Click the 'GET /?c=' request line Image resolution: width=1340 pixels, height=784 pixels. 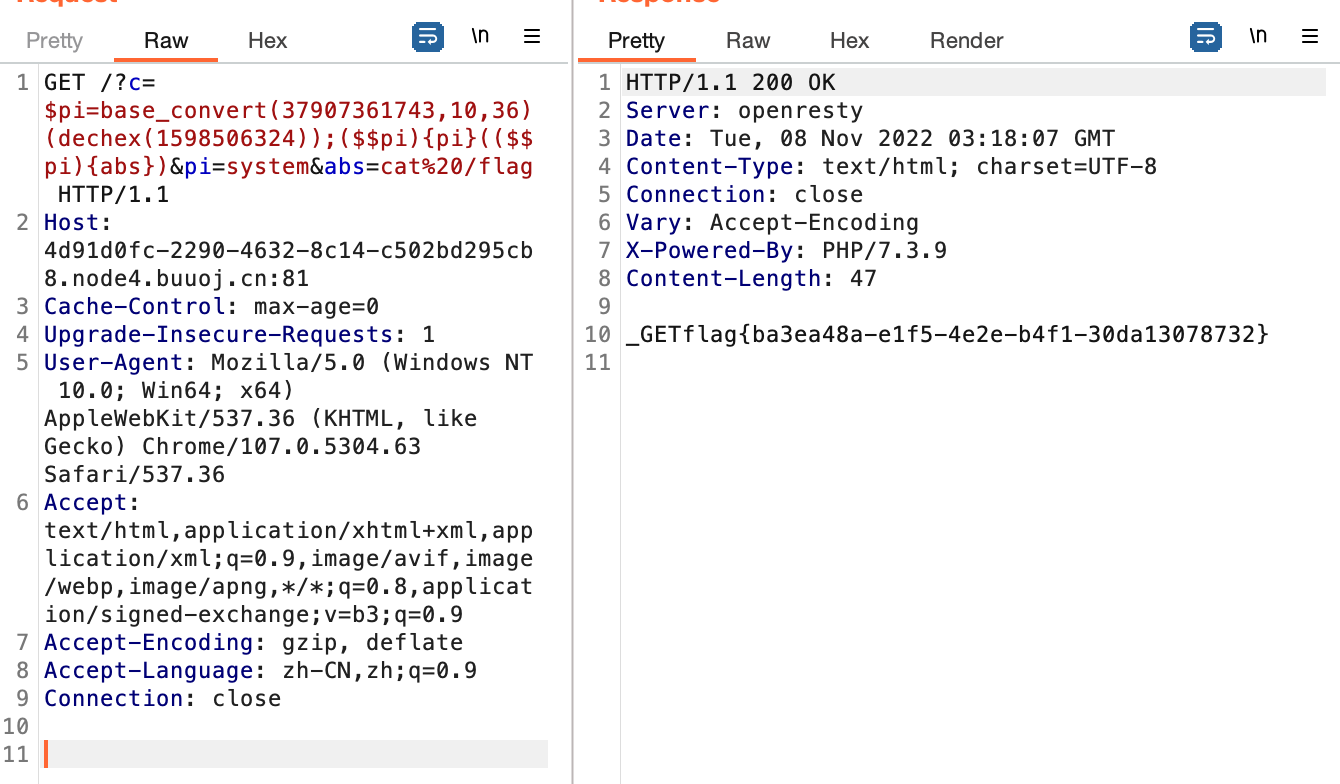(x=100, y=82)
